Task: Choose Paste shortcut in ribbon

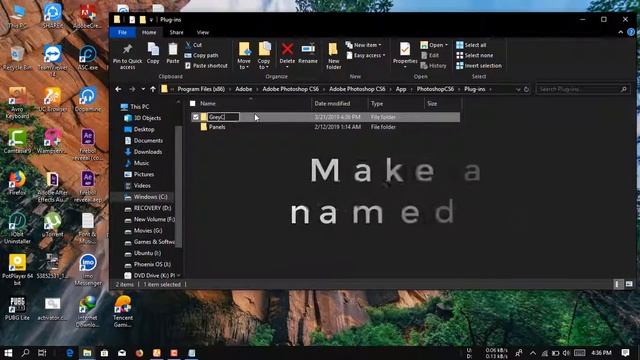Action: point(206,65)
